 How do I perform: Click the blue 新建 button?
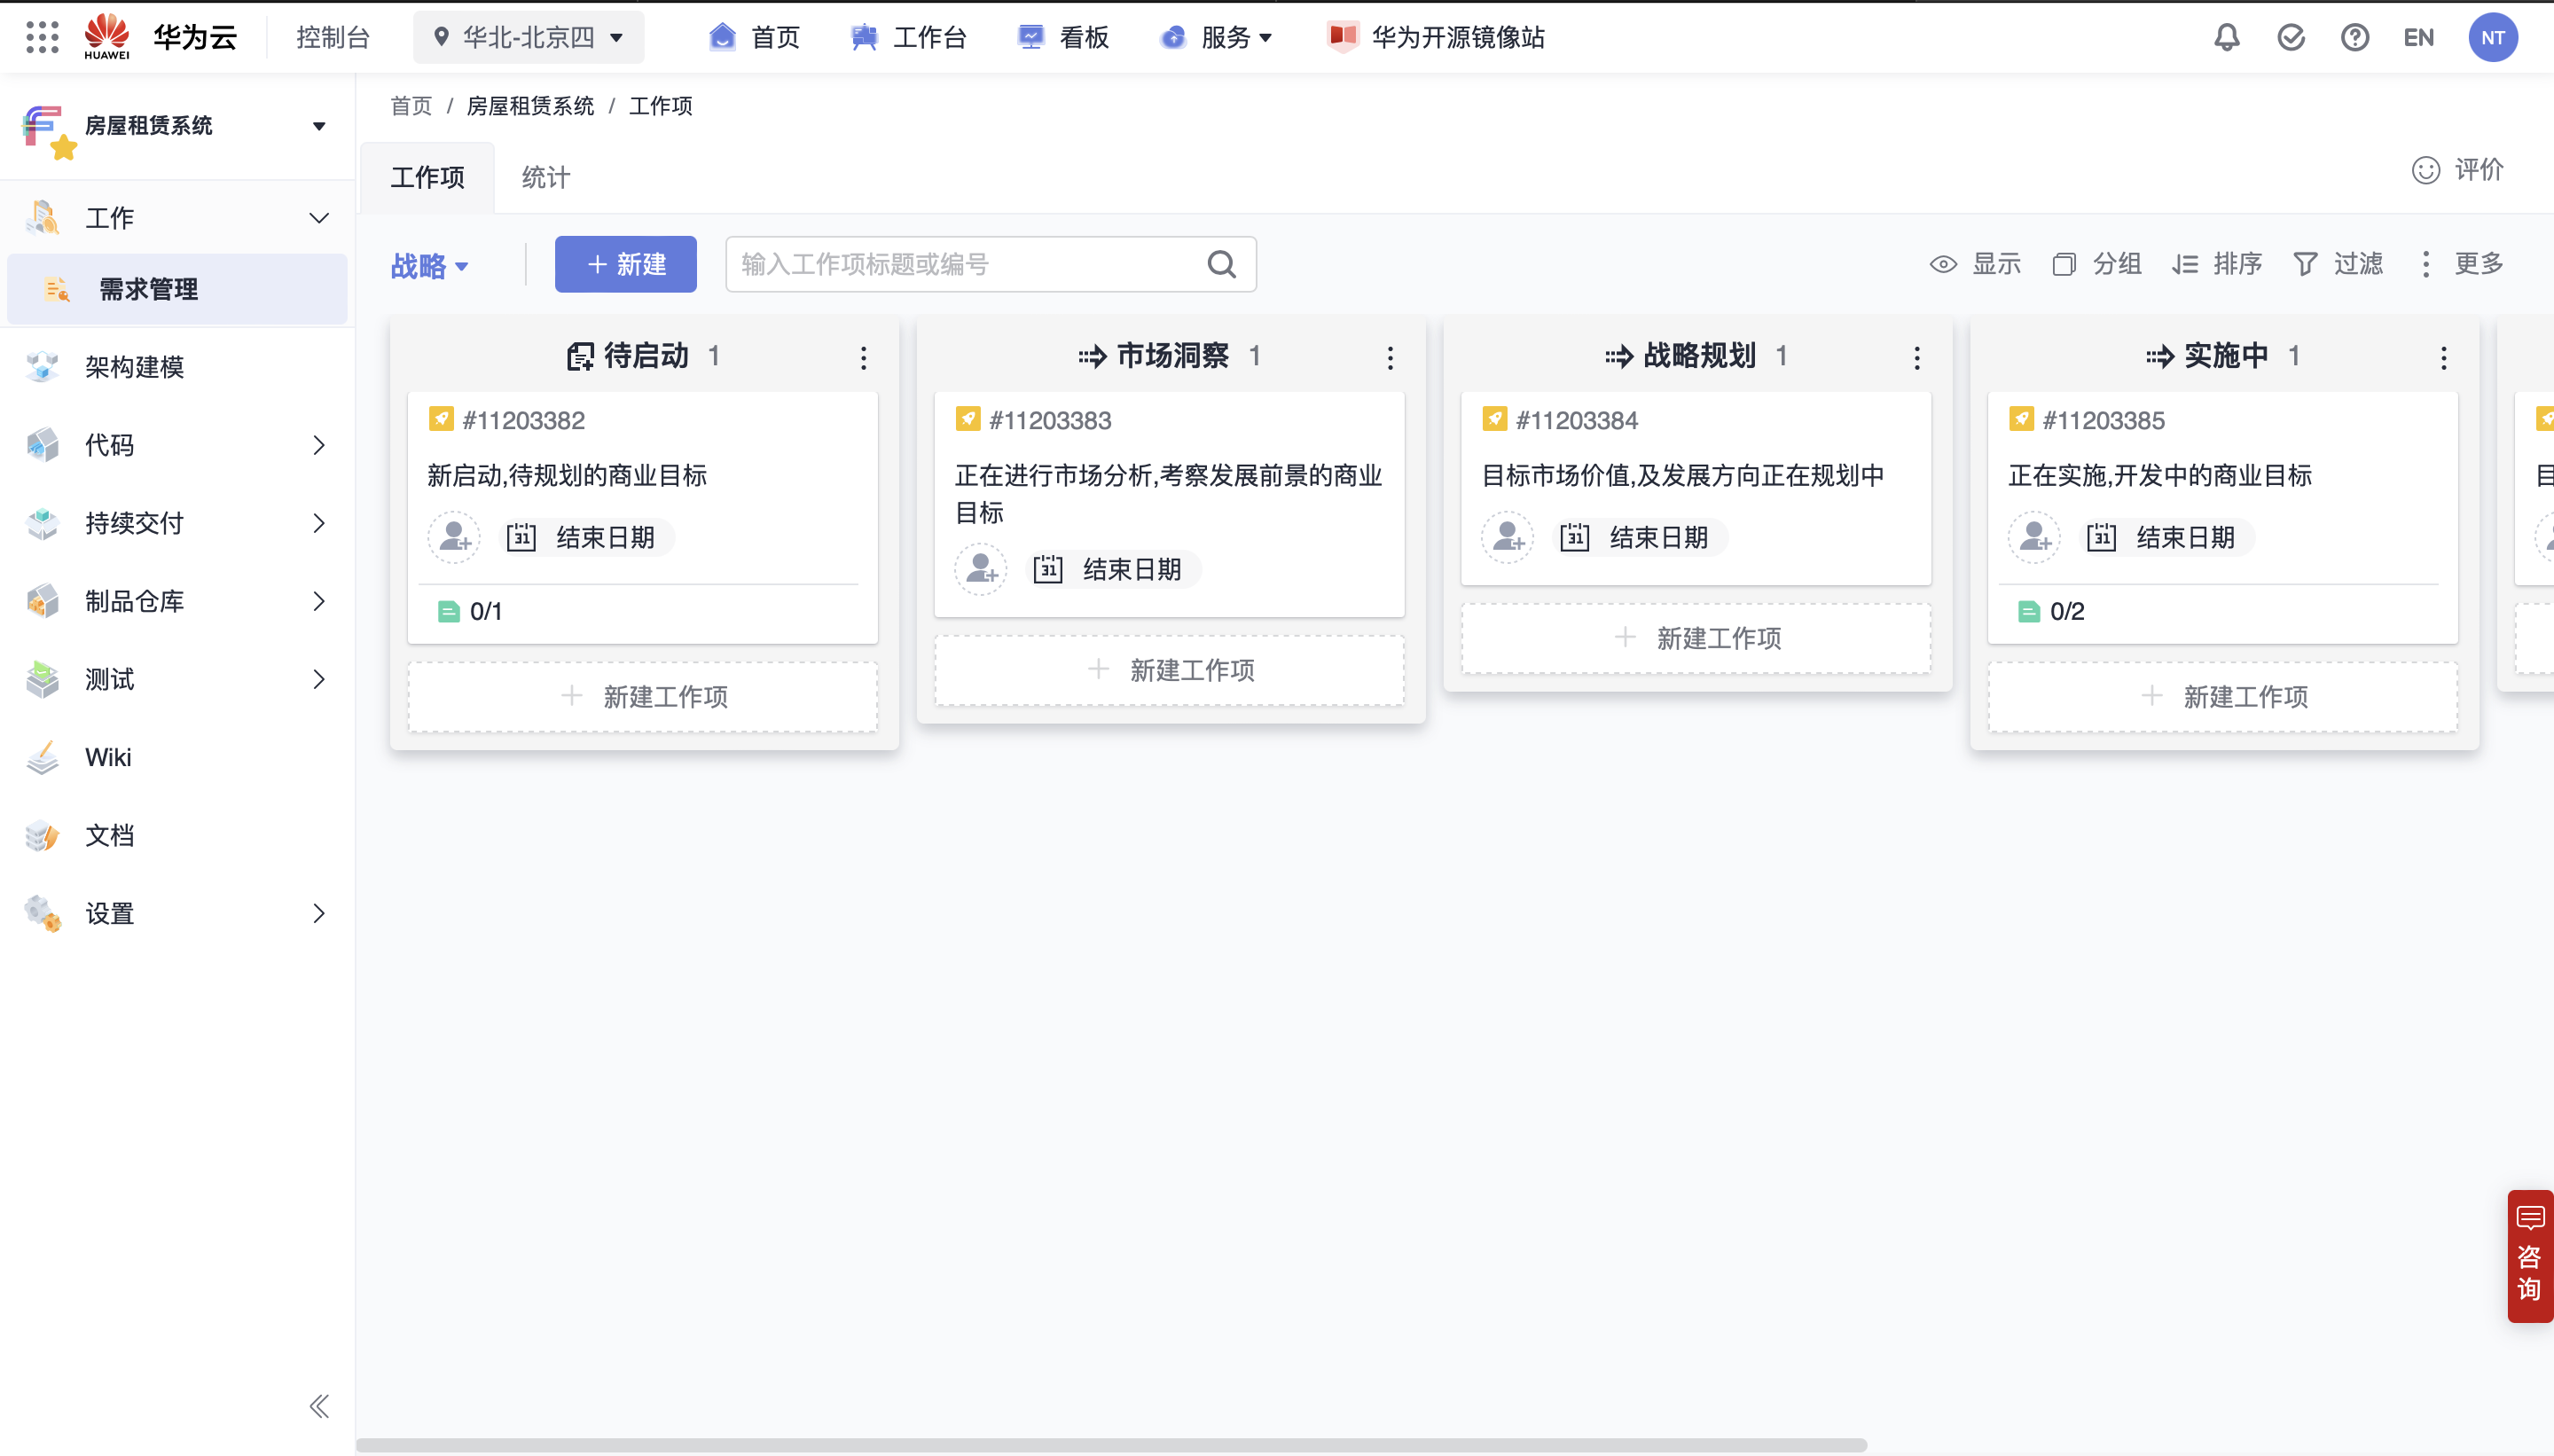[x=625, y=265]
